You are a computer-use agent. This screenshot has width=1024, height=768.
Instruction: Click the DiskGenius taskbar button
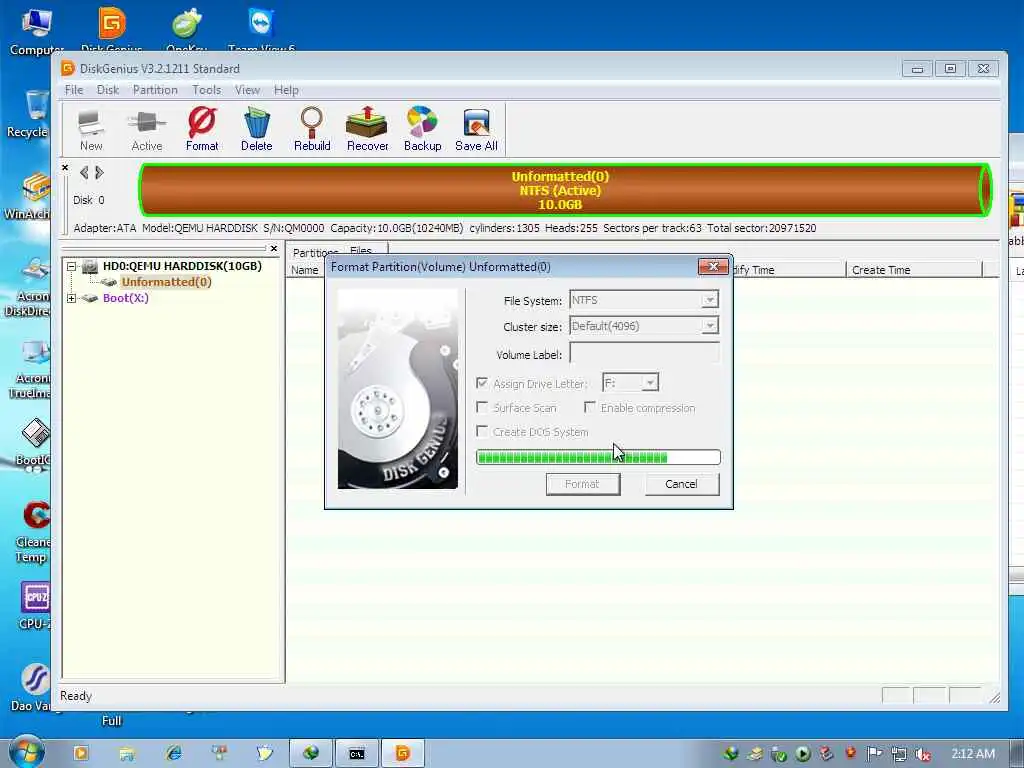(402, 753)
